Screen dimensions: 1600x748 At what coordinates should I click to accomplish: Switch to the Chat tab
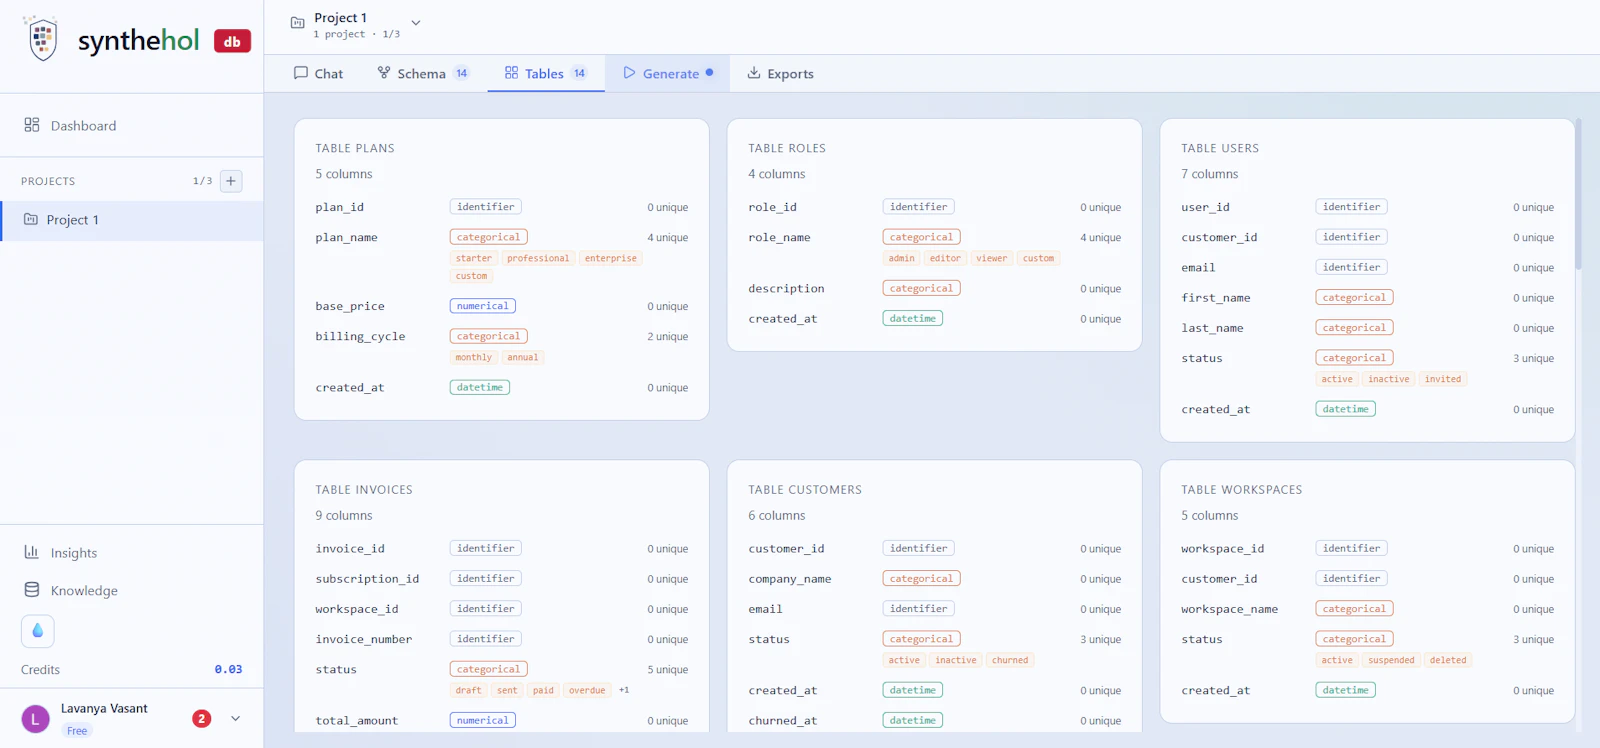pyautogui.click(x=318, y=73)
